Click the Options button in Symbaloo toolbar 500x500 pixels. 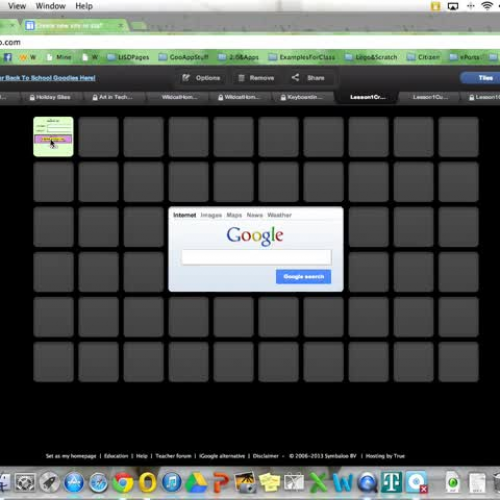201,78
